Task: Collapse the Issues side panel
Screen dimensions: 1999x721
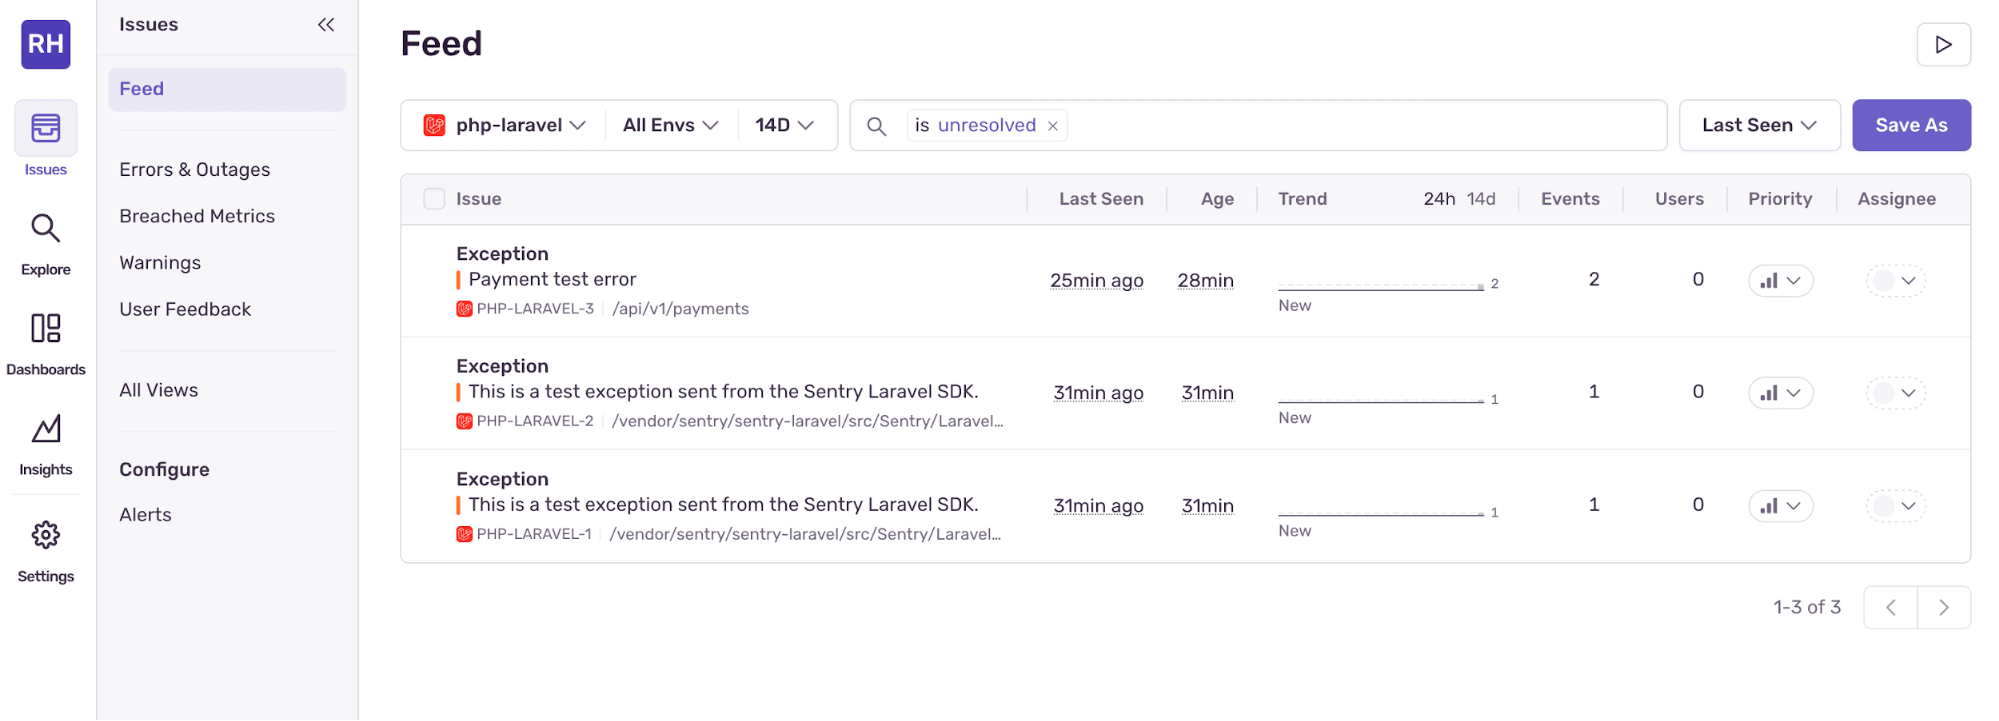Action: (x=326, y=25)
